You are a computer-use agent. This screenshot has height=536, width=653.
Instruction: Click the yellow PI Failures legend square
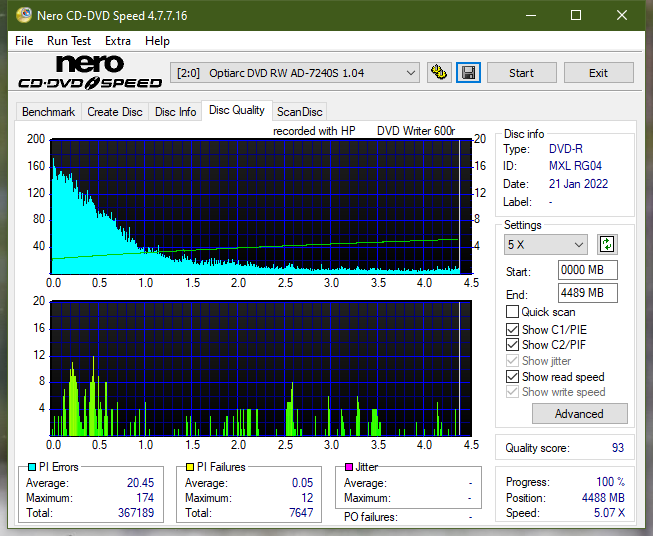coord(190,467)
